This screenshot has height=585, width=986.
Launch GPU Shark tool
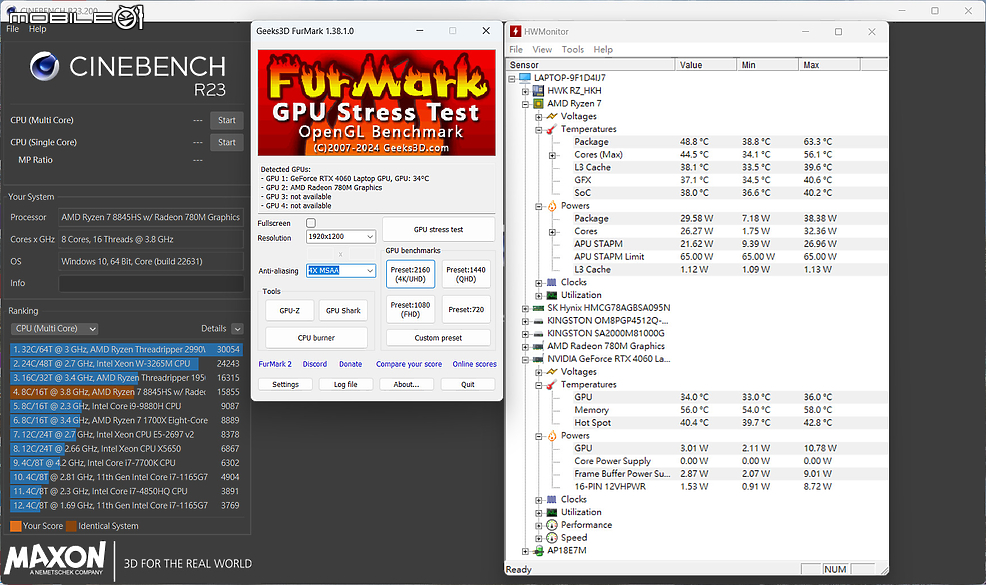(x=343, y=311)
